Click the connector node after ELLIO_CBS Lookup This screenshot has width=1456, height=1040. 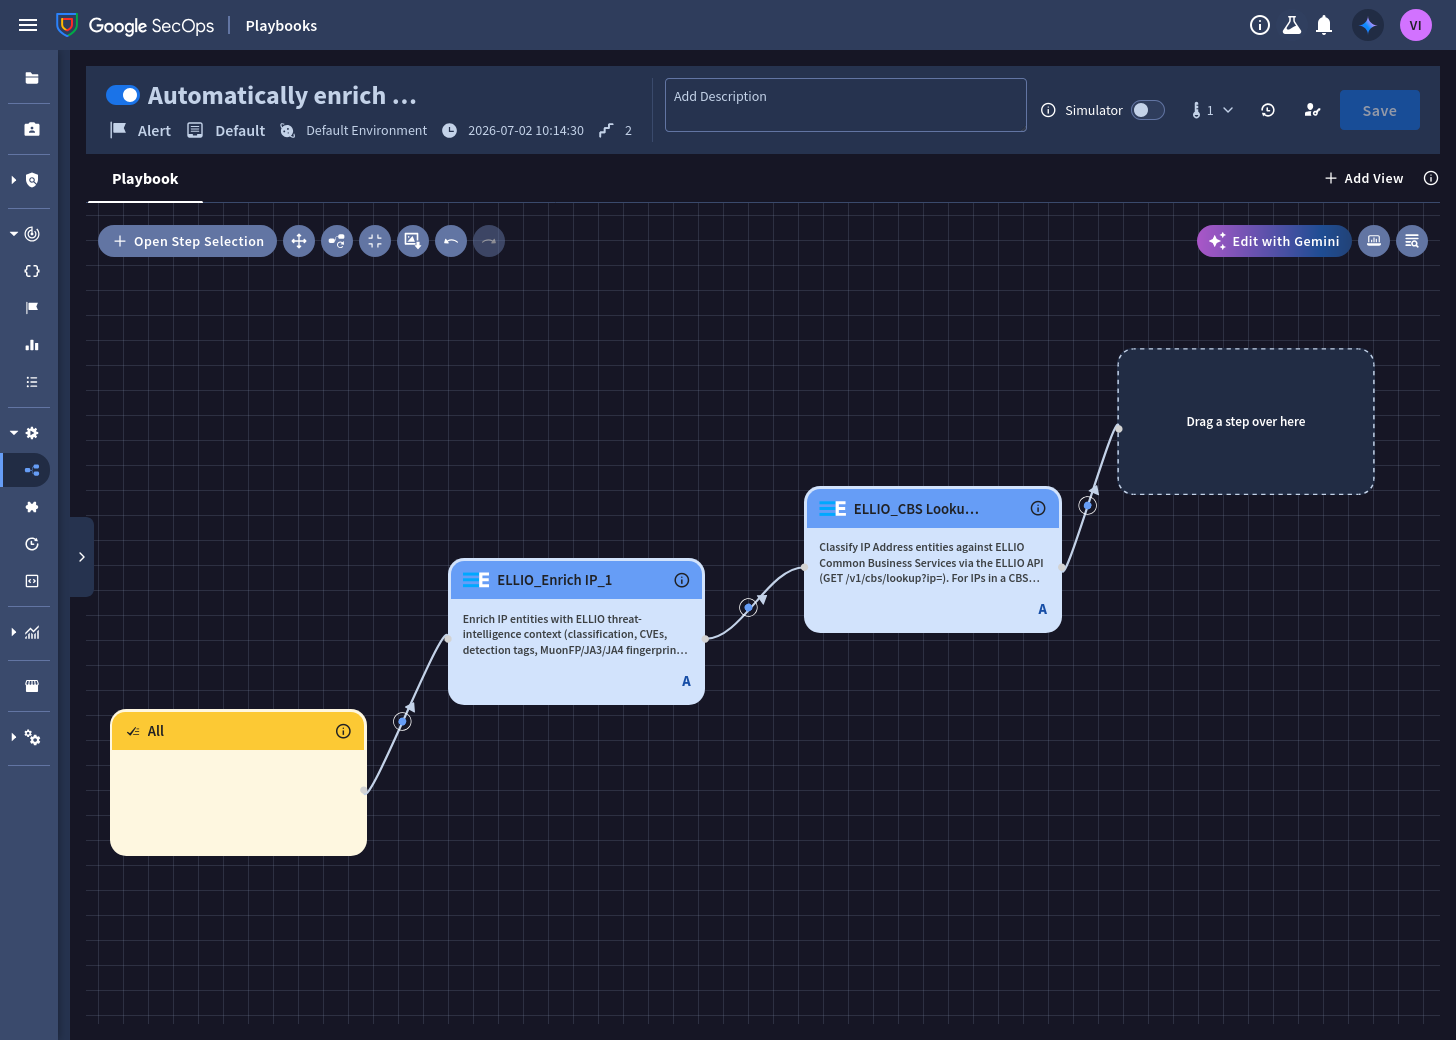click(x=1088, y=506)
